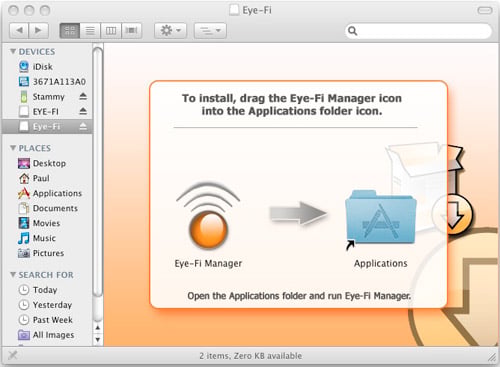Go back with the left arrow button
This screenshot has height=367, width=500.
19,31
